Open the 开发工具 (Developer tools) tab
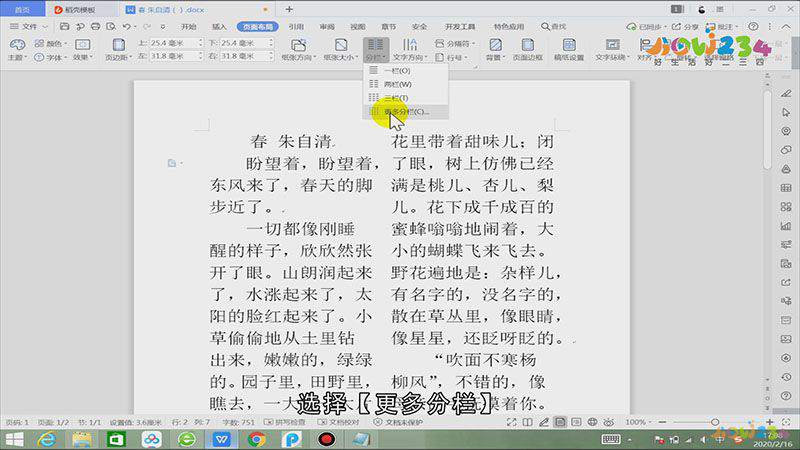800x450 pixels. (x=460, y=26)
